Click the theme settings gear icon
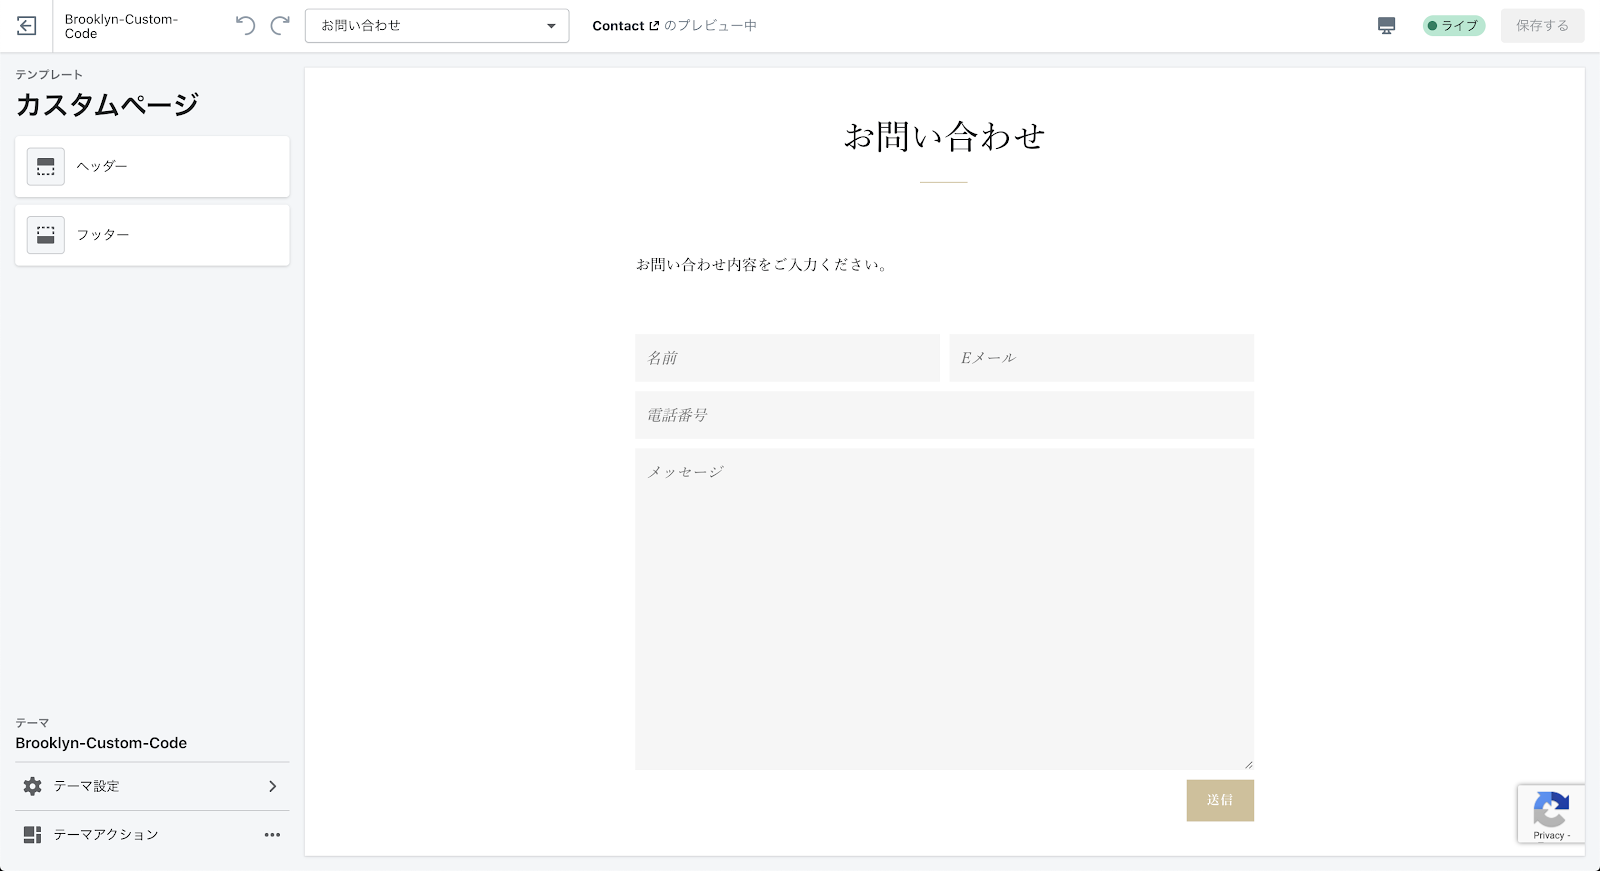 [x=33, y=787]
